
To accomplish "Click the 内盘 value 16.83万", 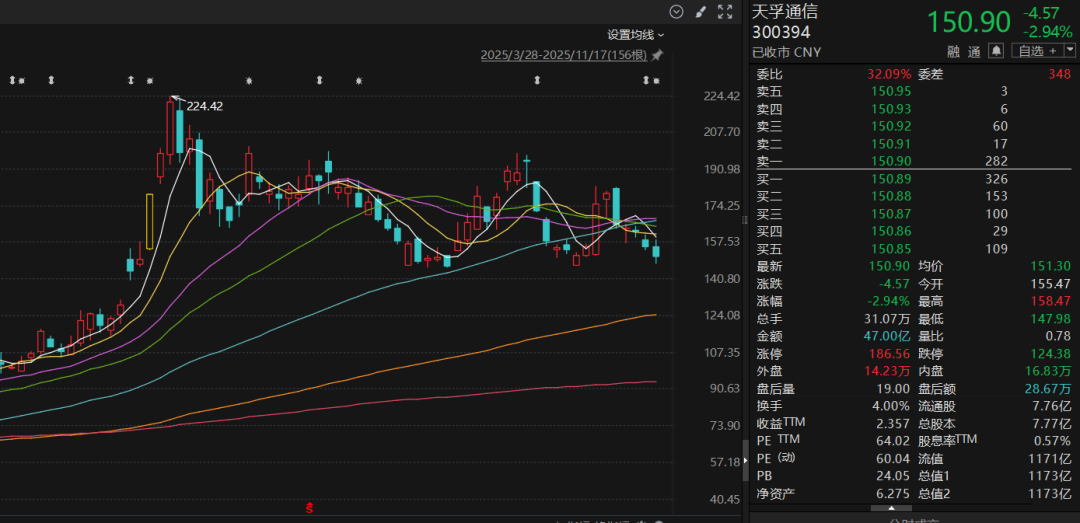I will pos(1050,371).
